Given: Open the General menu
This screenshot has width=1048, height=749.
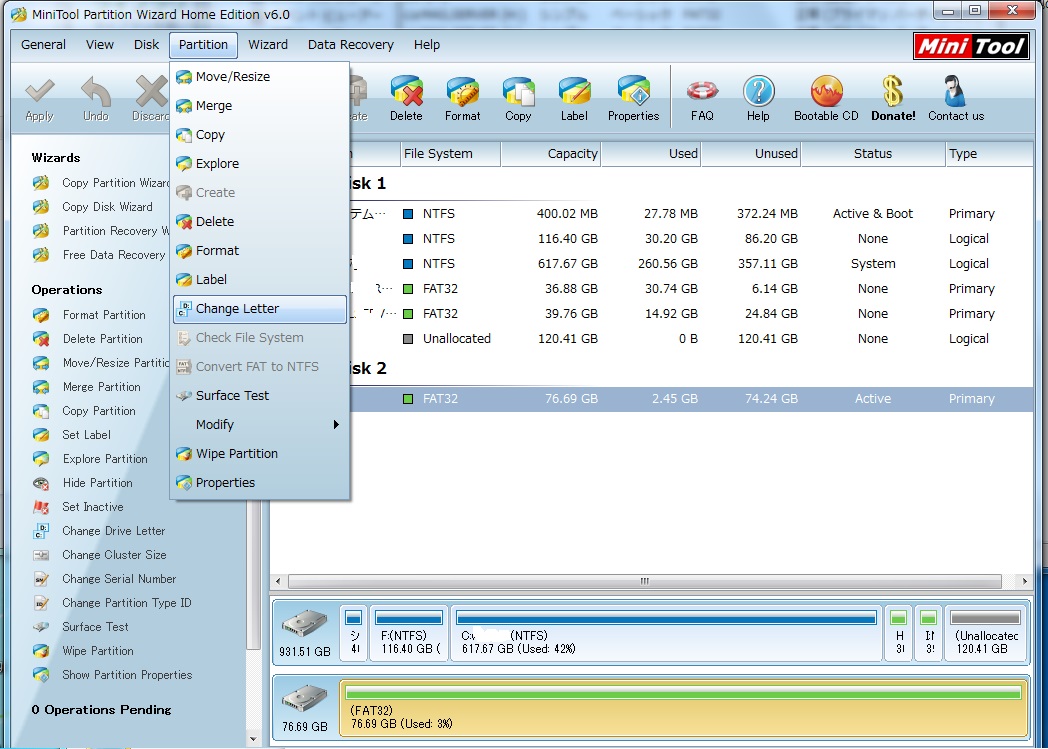Looking at the screenshot, I should tap(43, 45).
